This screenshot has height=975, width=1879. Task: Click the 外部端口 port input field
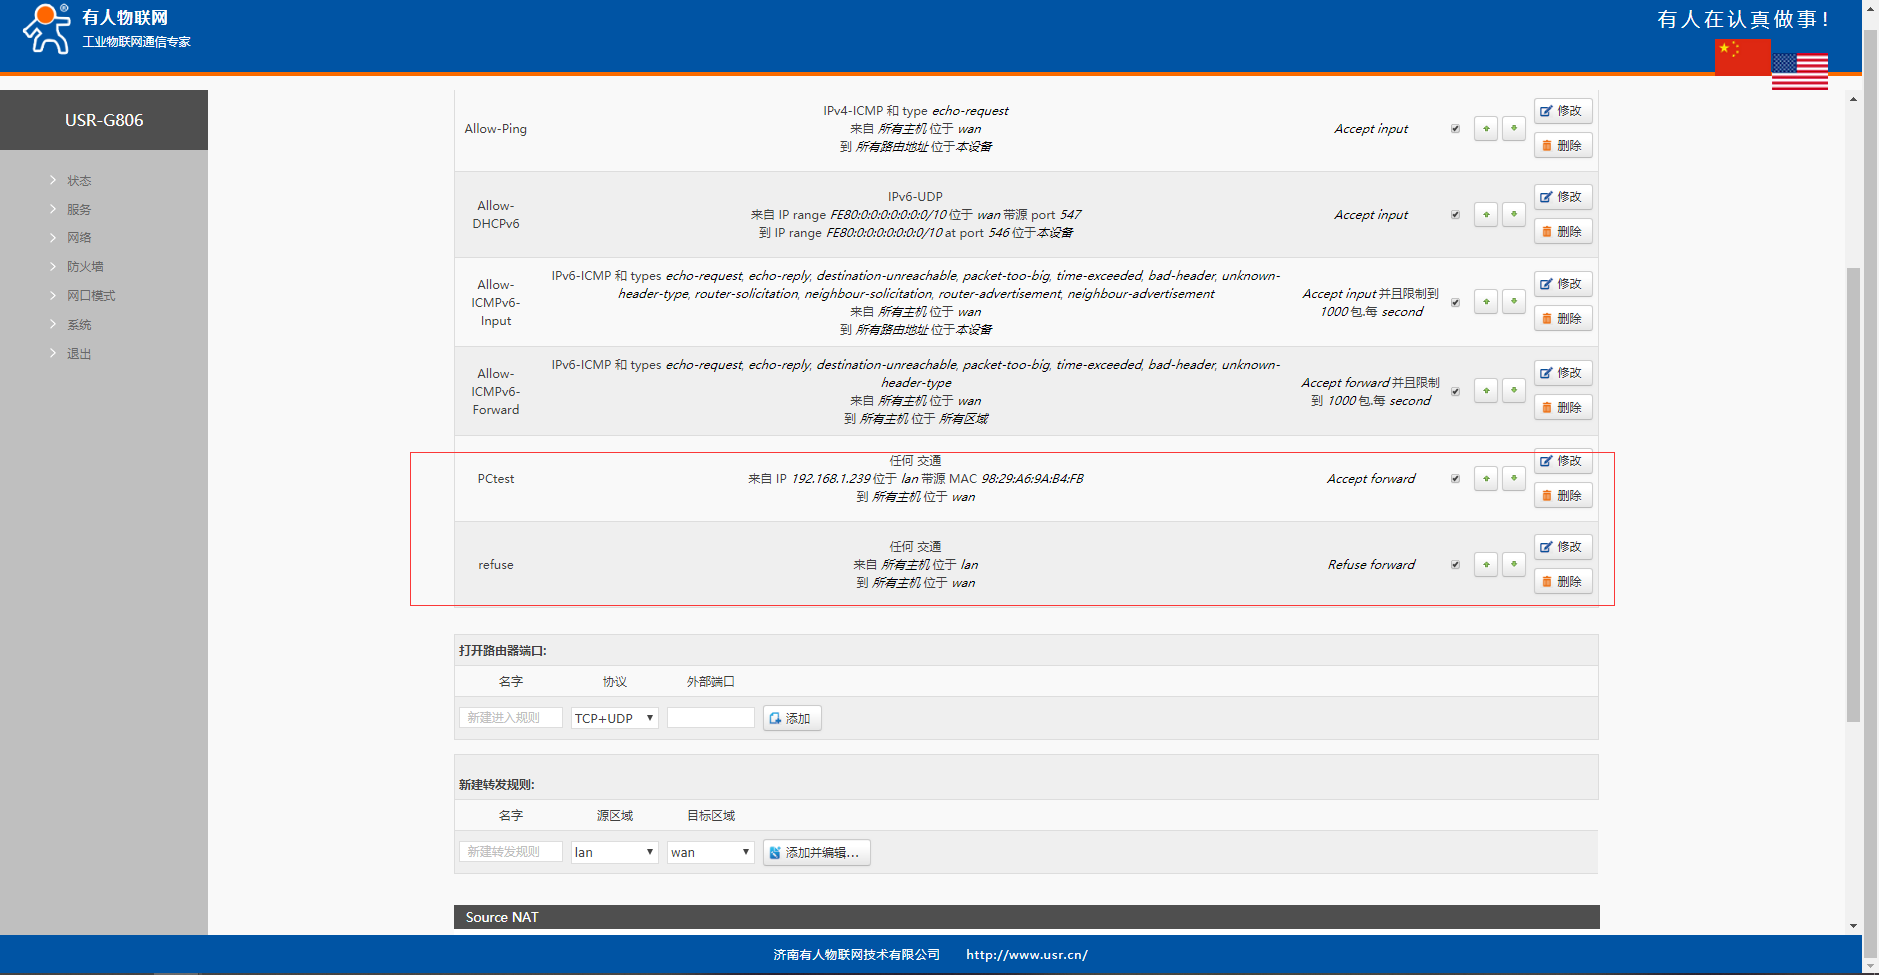[x=710, y=718]
